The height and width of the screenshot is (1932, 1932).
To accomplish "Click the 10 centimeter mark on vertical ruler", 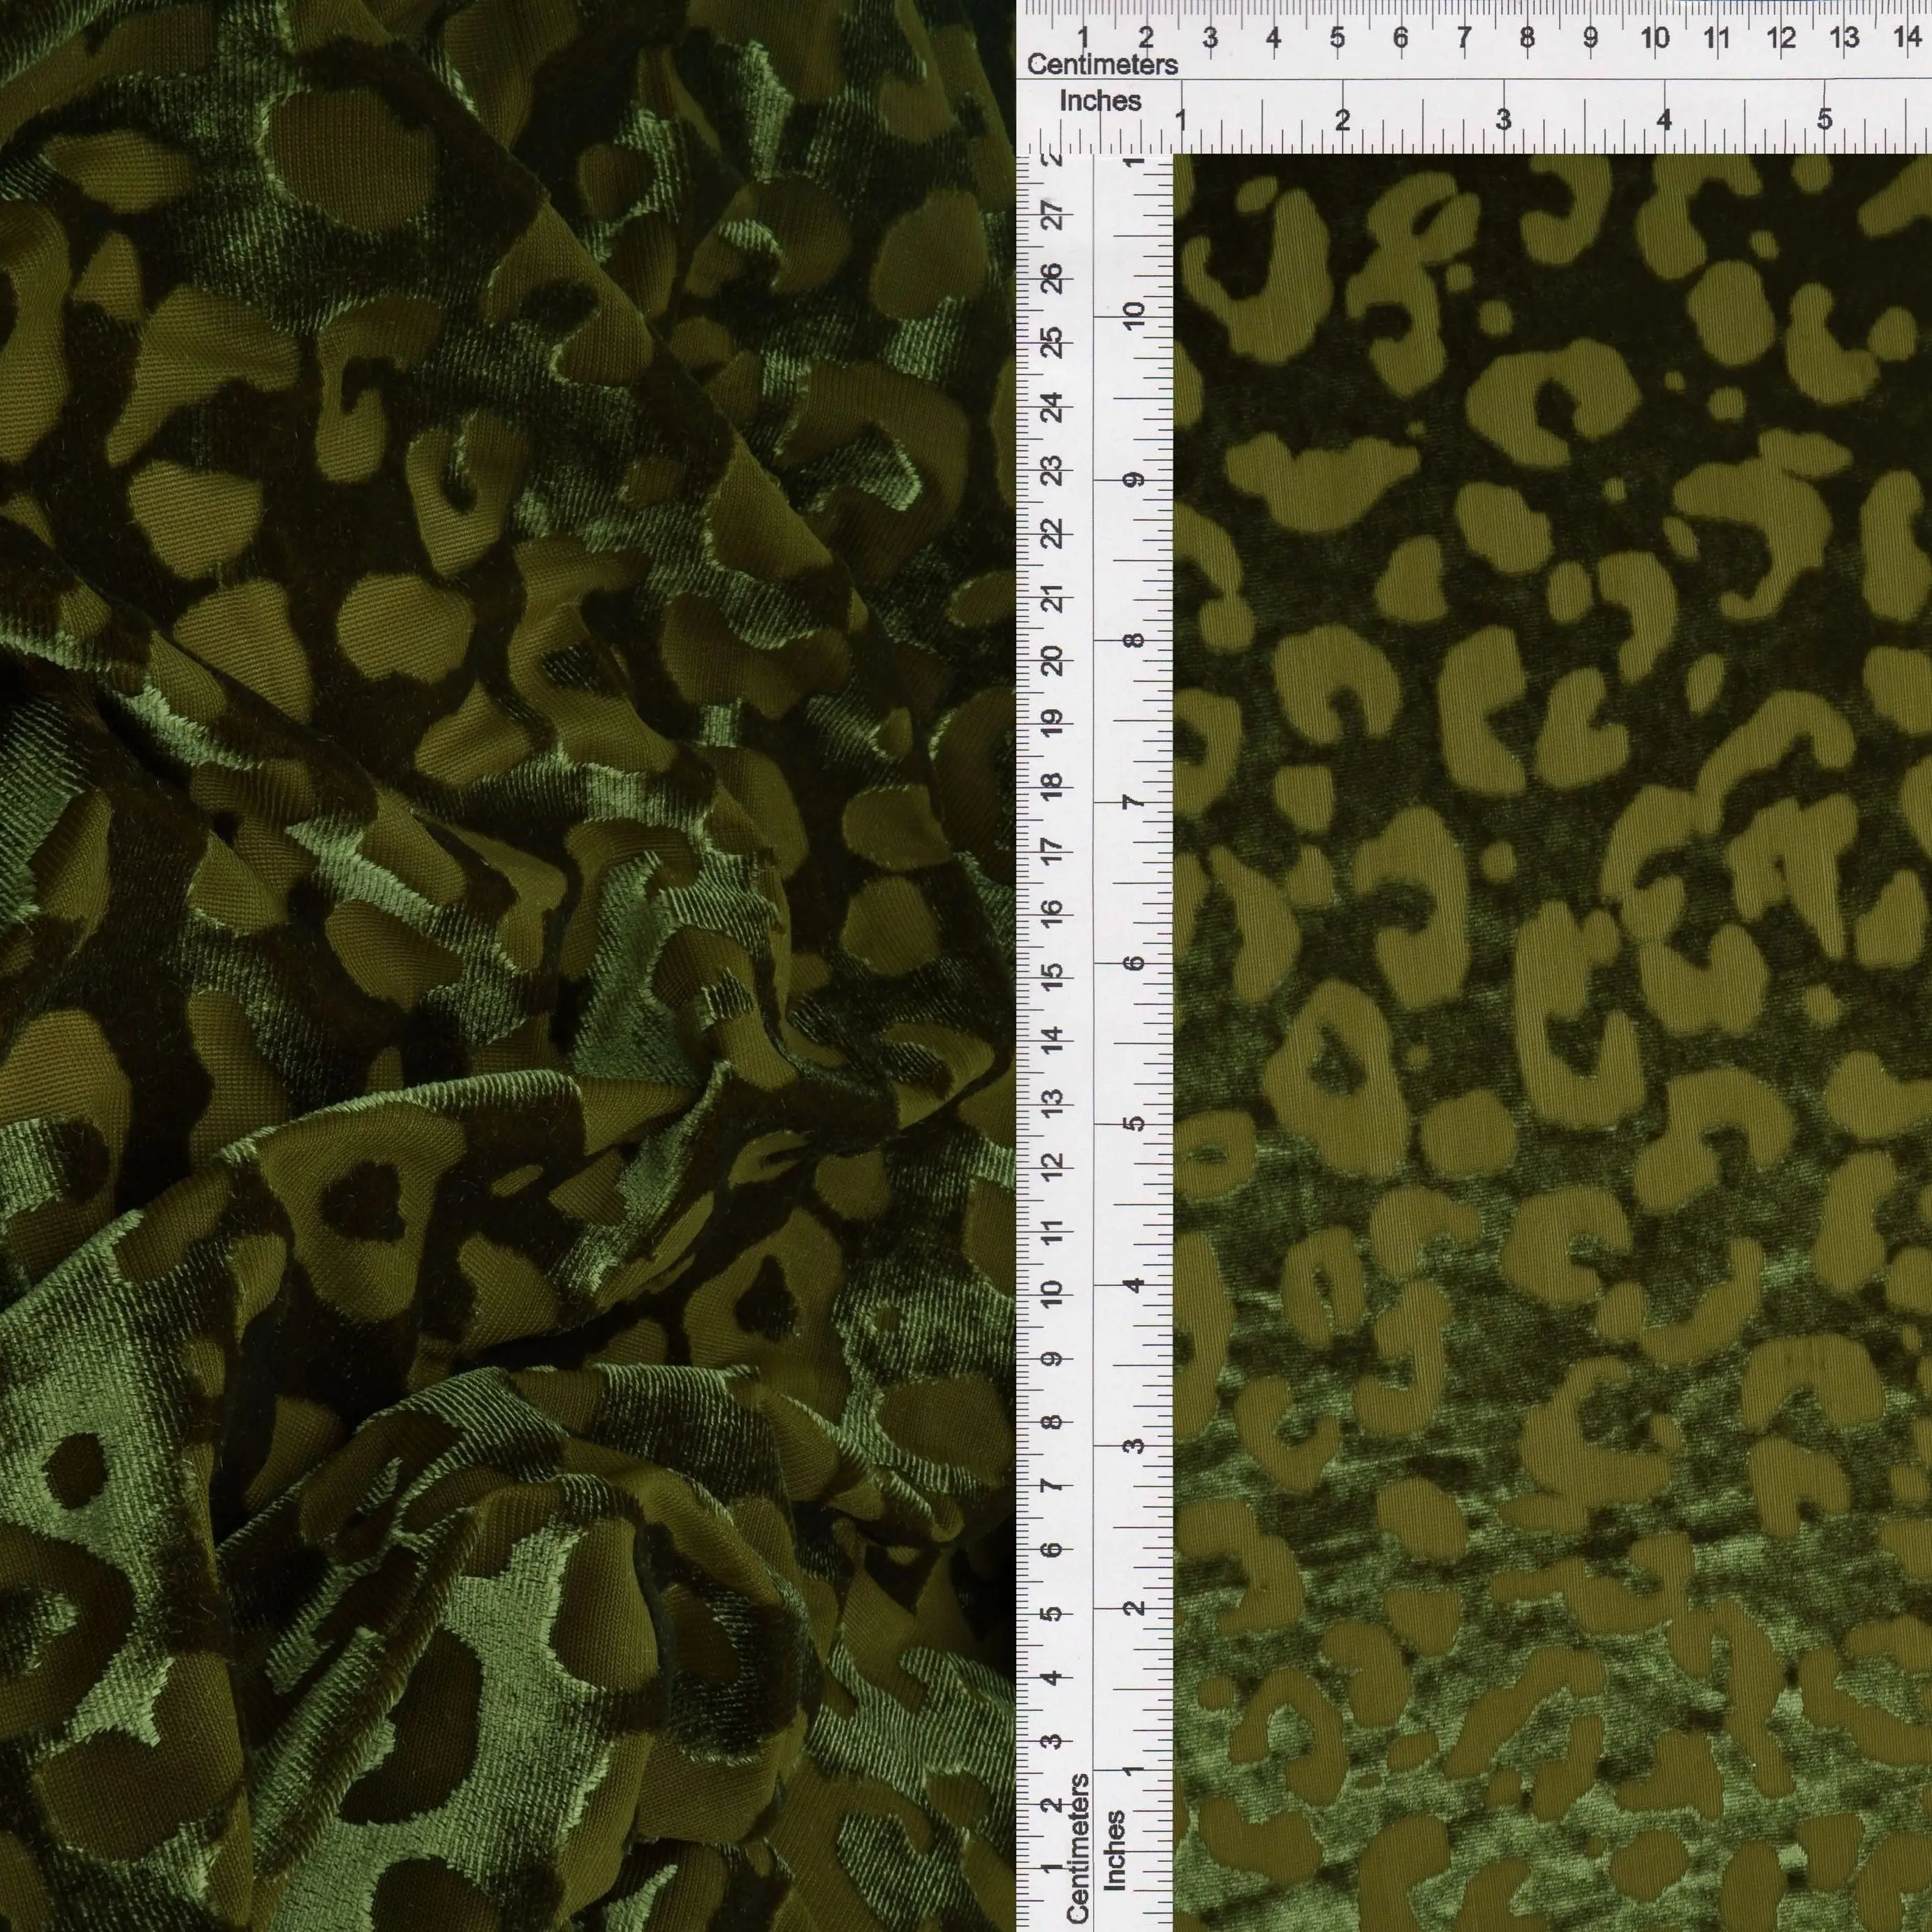I will pos(1052,1294).
